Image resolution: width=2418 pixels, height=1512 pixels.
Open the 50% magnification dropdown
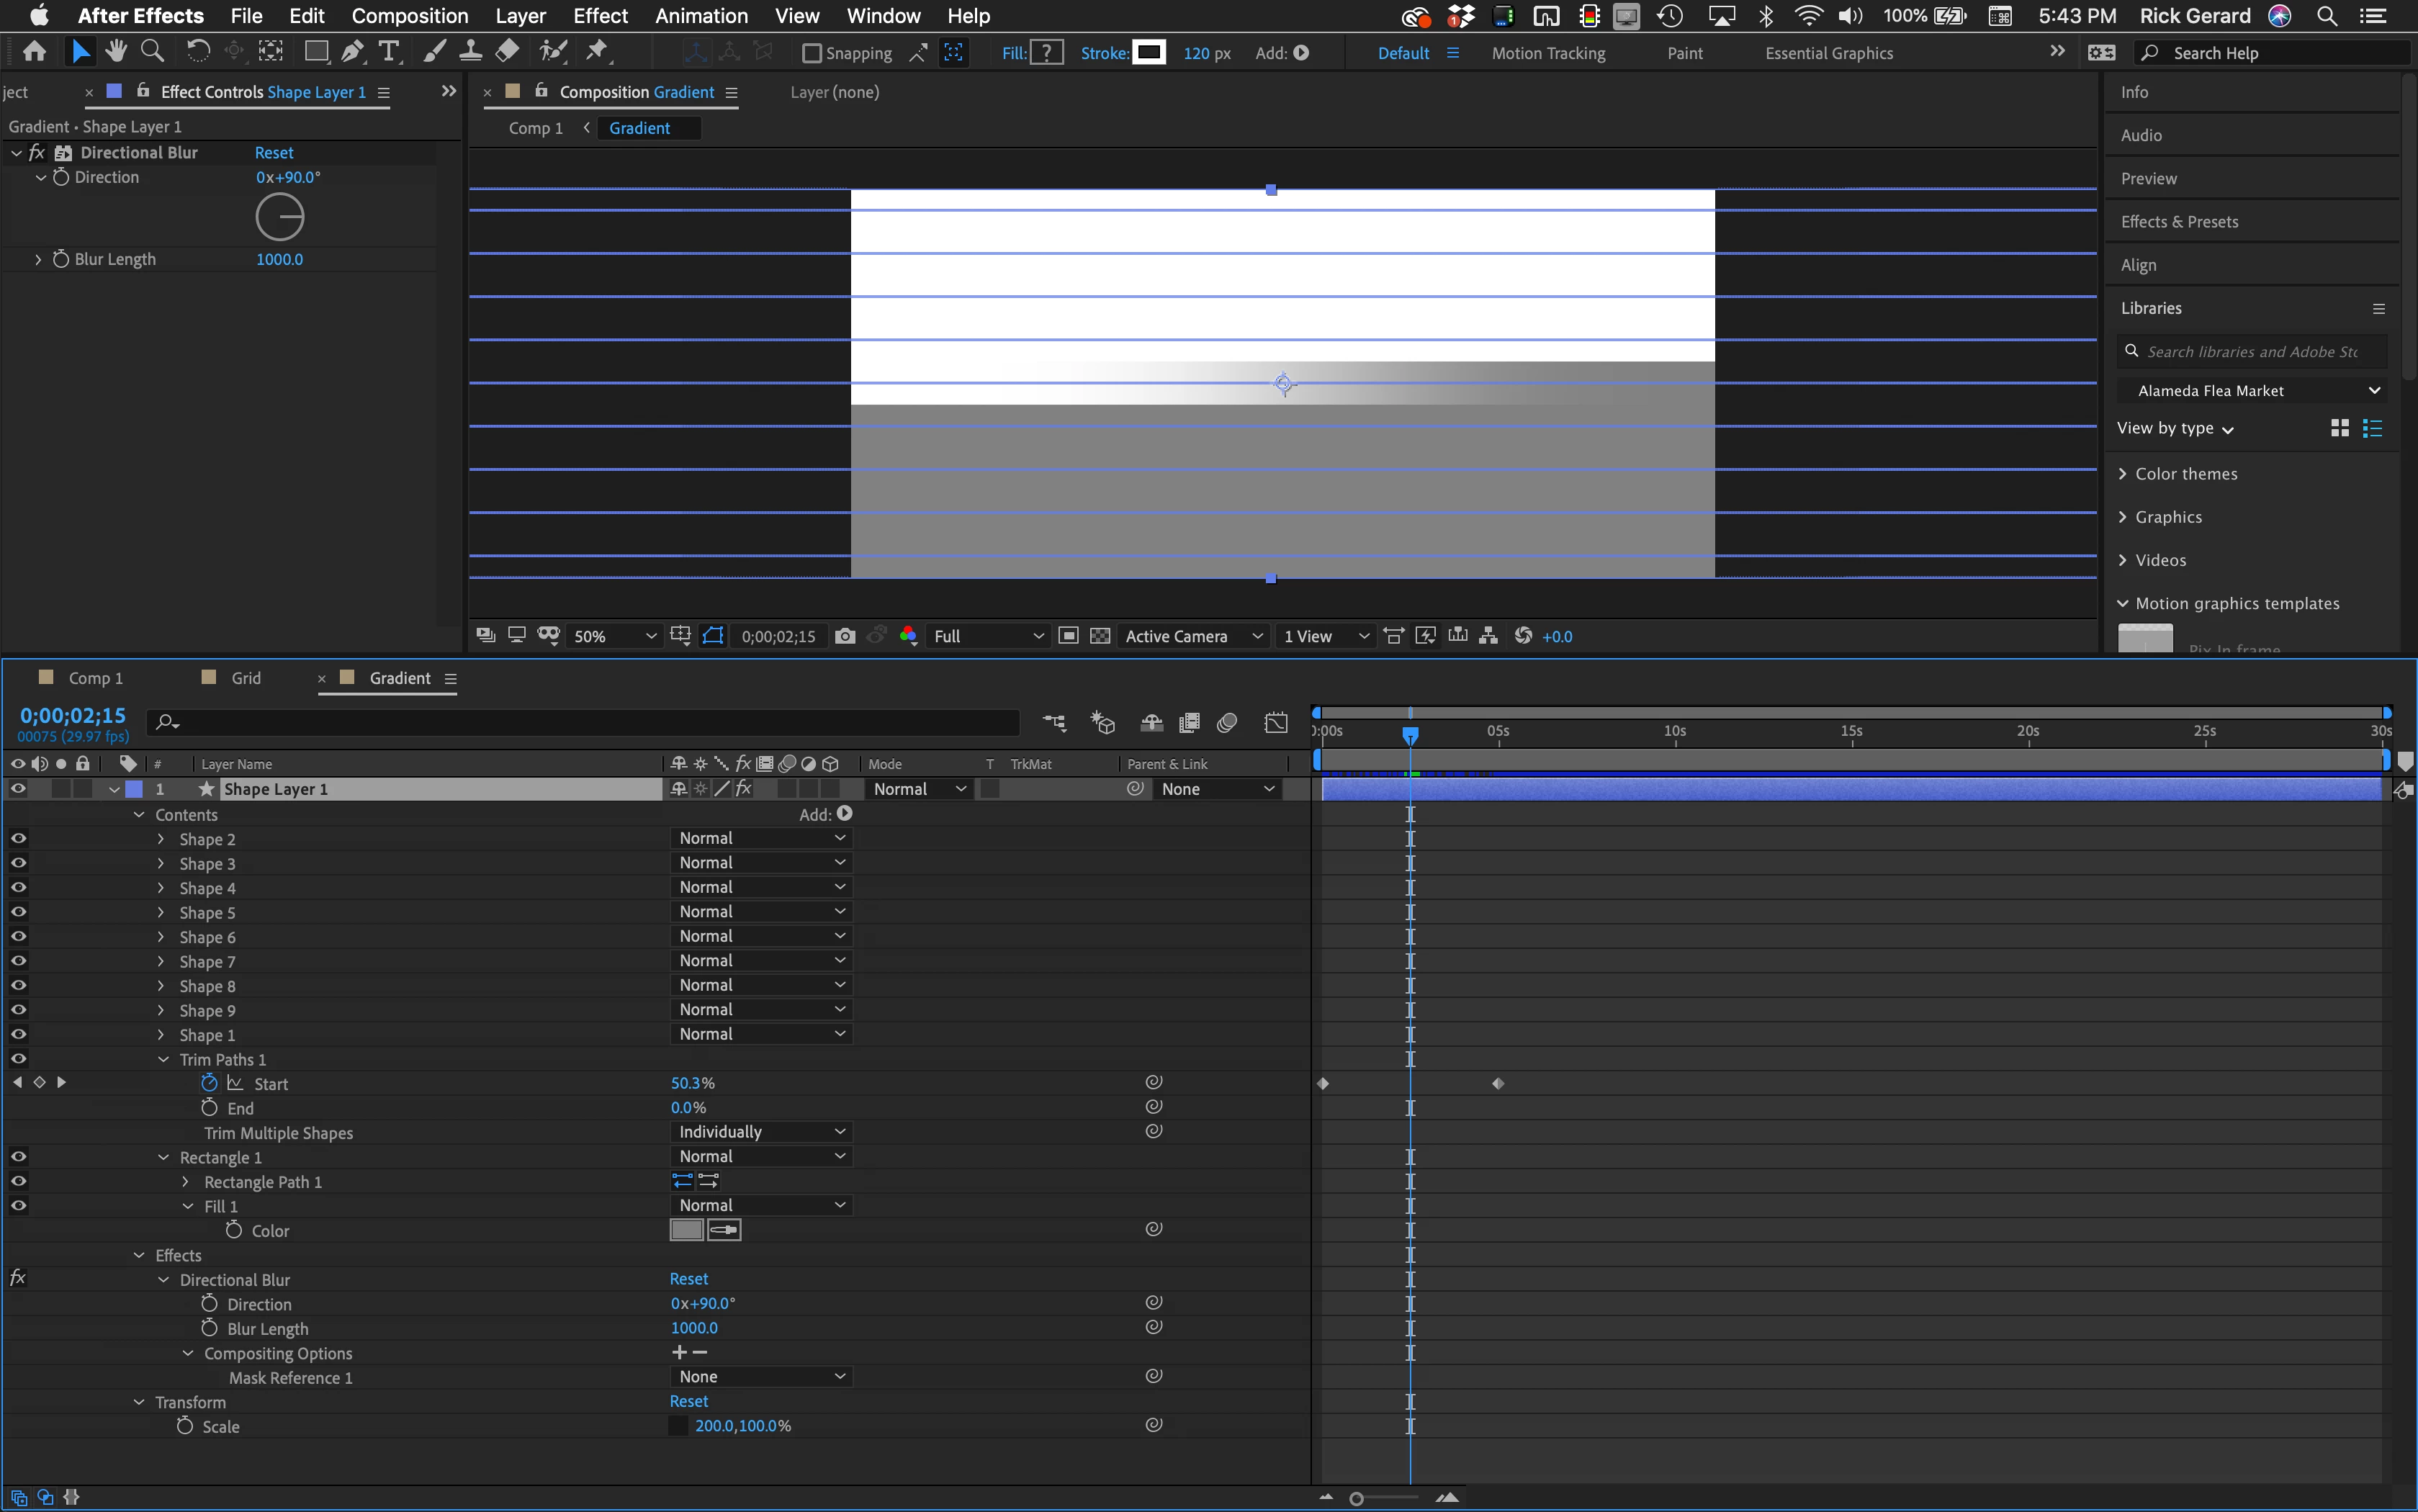tap(613, 636)
